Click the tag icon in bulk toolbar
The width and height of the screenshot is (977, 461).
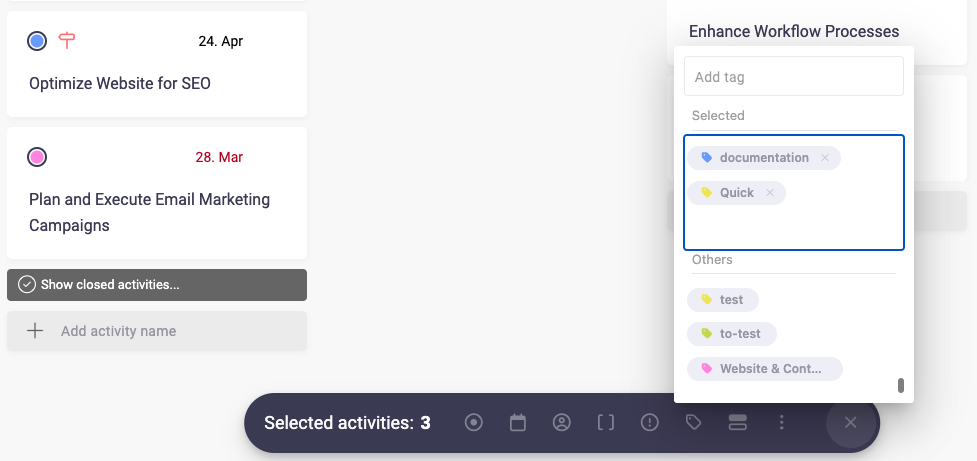[x=694, y=423]
